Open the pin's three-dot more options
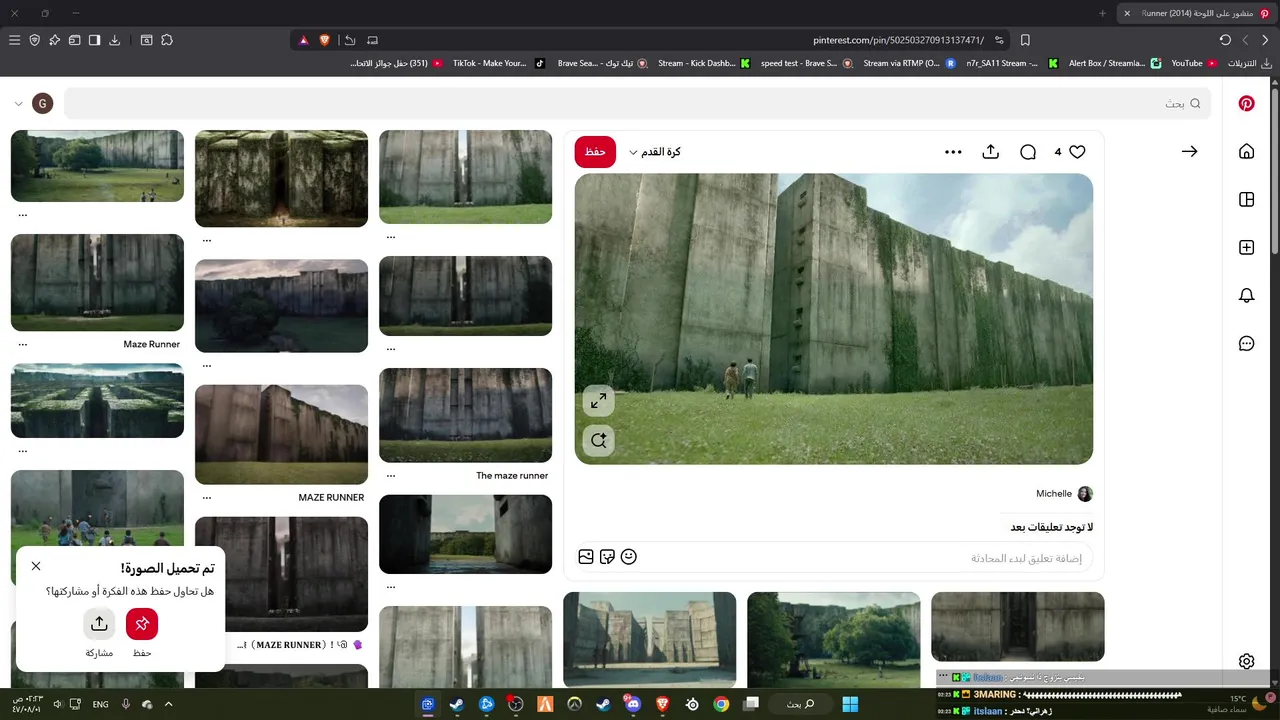This screenshot has width=1280, height=720. point(953,152)
